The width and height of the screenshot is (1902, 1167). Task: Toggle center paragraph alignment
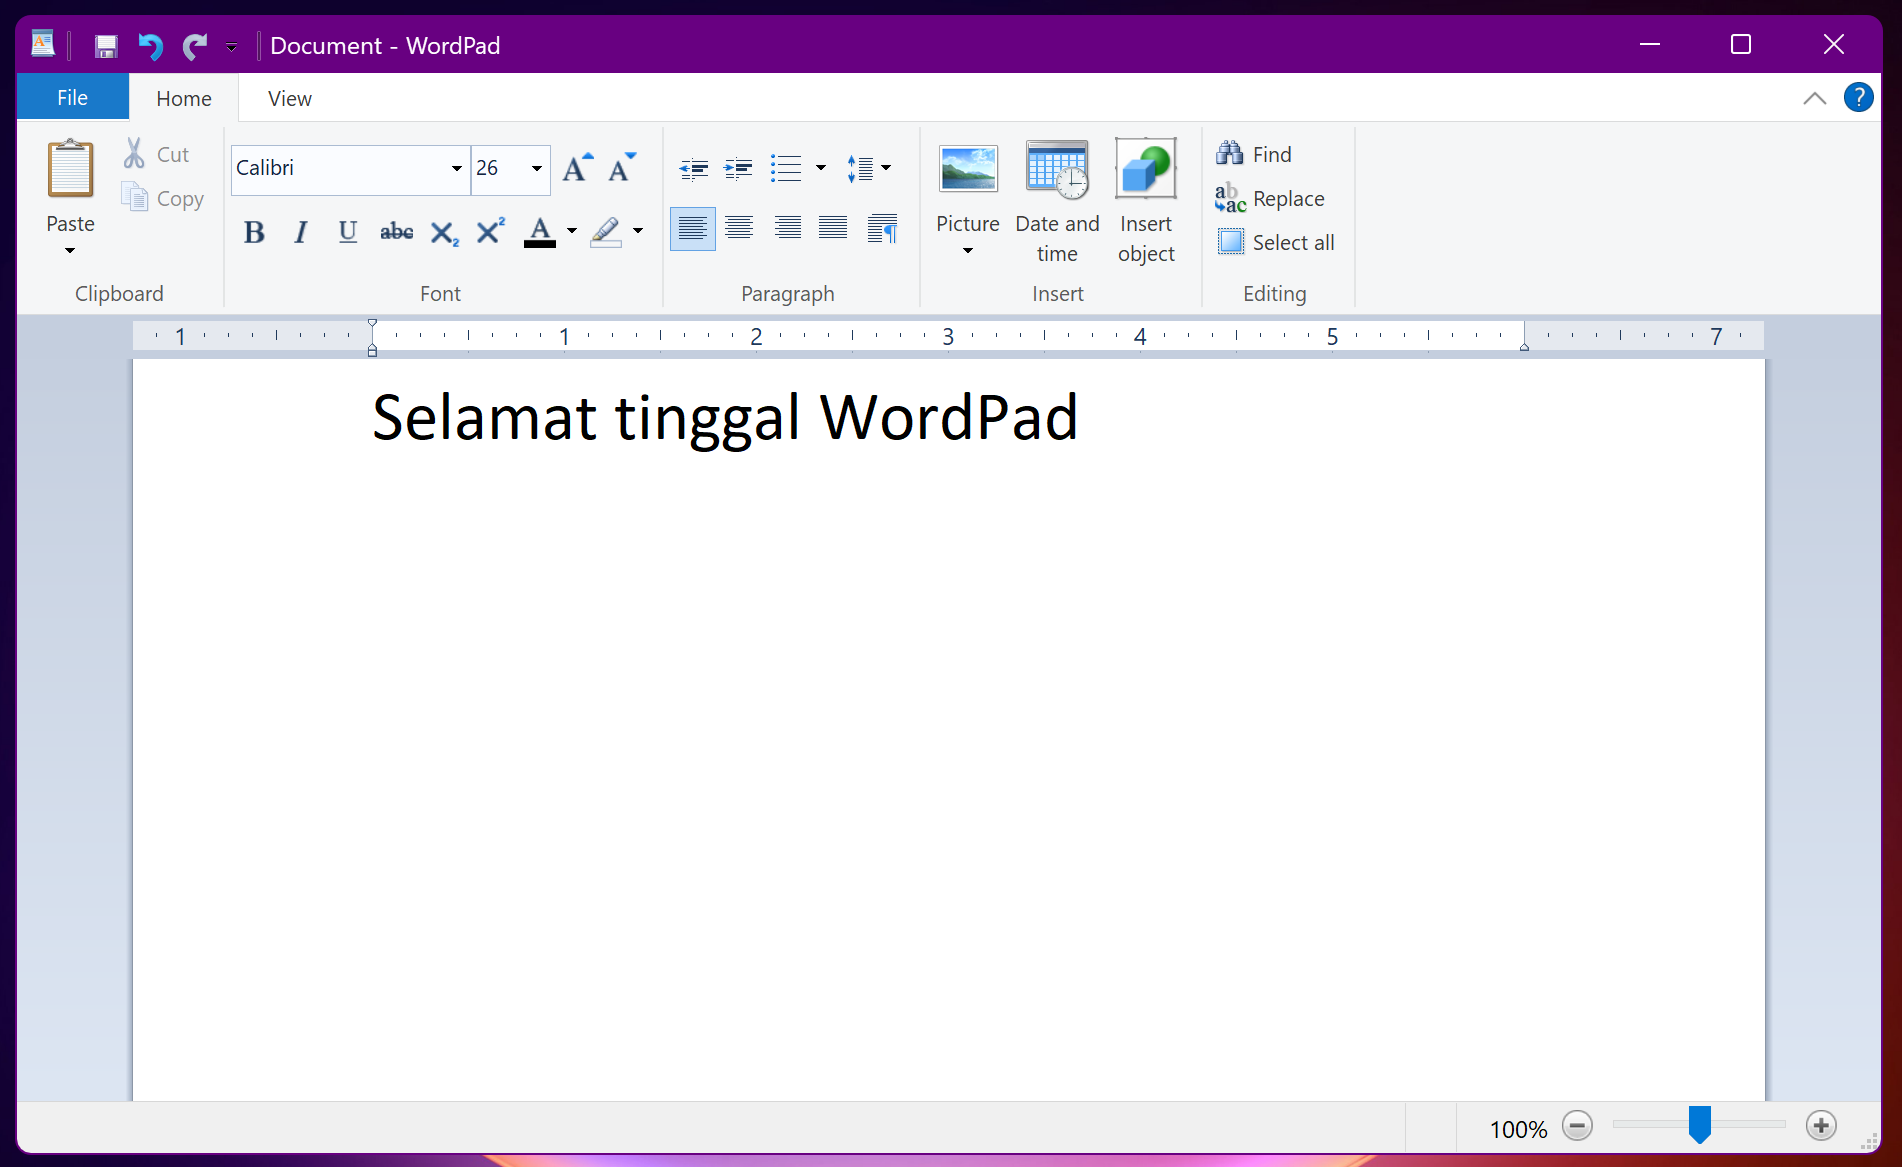pos(738,228)
